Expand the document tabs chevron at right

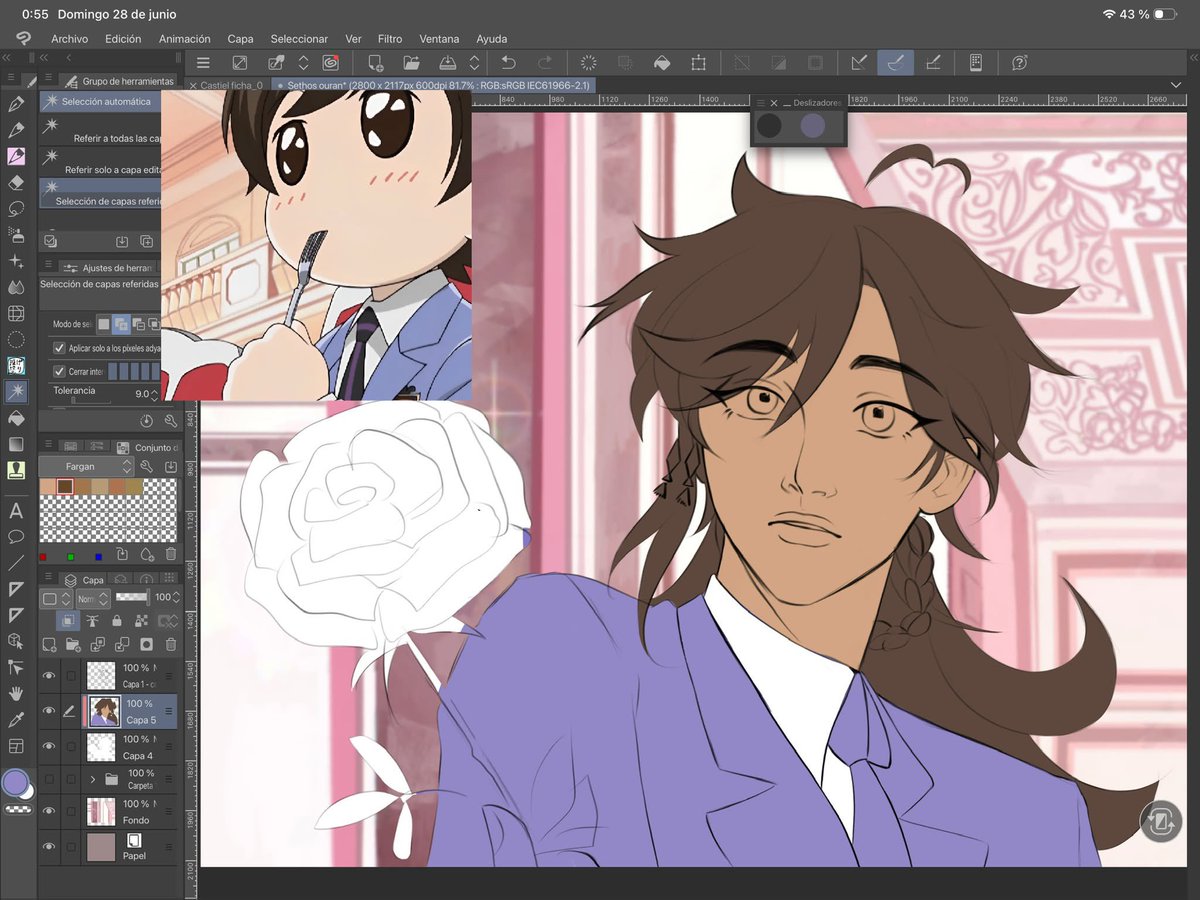pyautogui.click(x=1176, y=85)
